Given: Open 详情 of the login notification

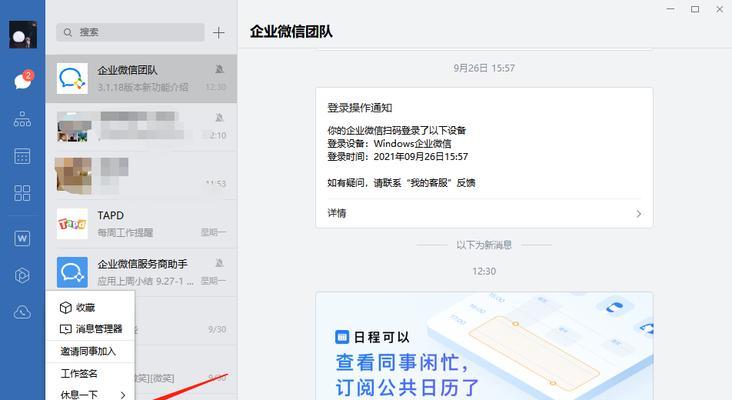Looking at the screenshot, I should [484, 214].
